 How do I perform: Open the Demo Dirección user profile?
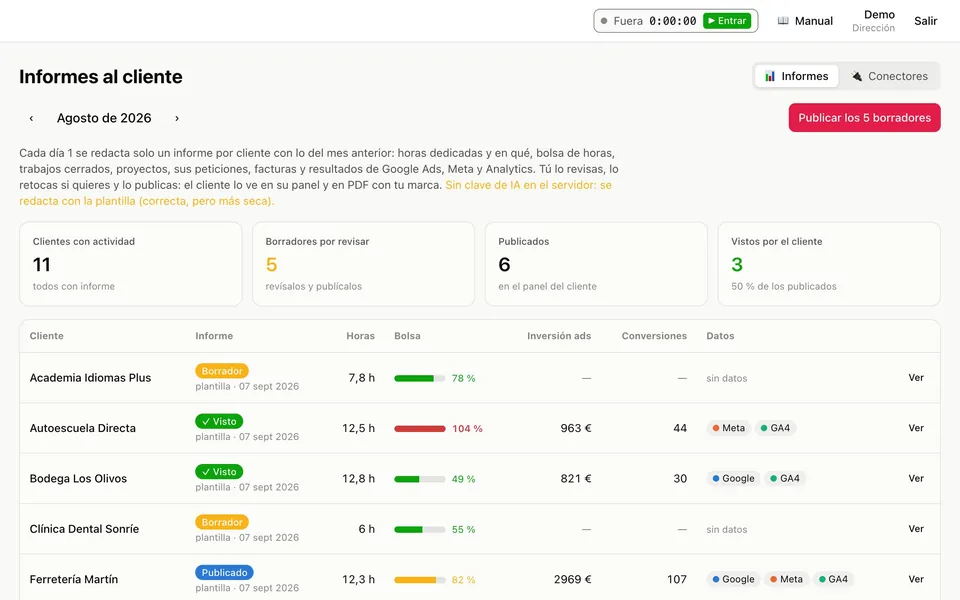click(x=874, y=21)
